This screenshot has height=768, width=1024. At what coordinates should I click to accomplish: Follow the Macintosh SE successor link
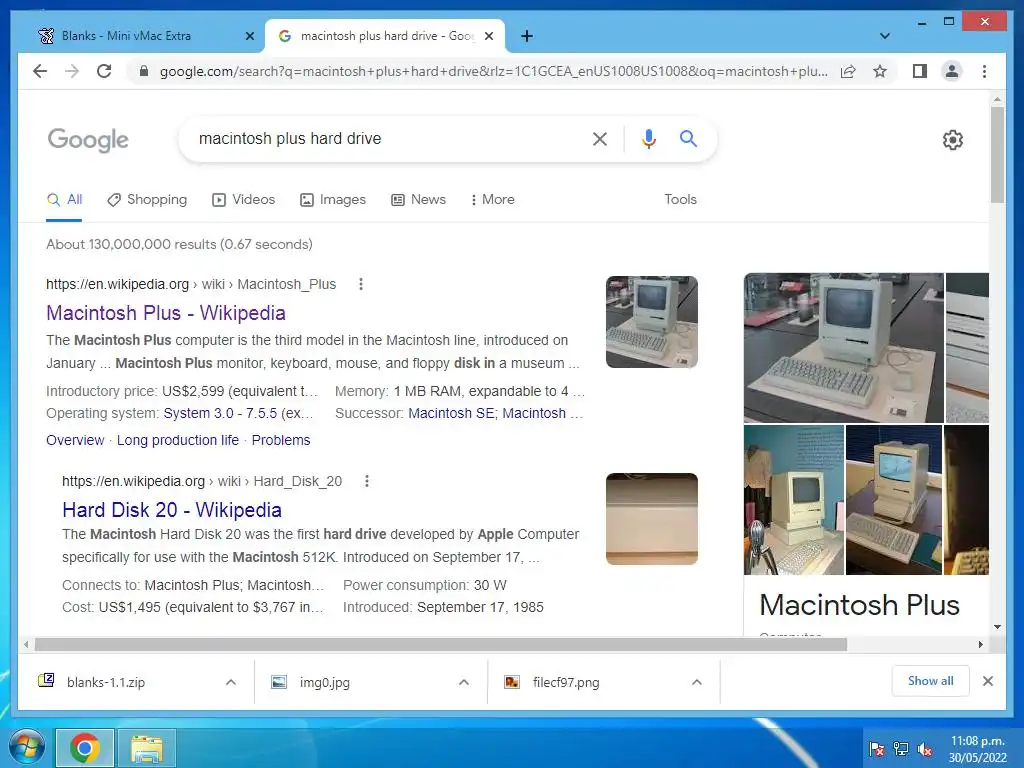(x=451, y=413)
